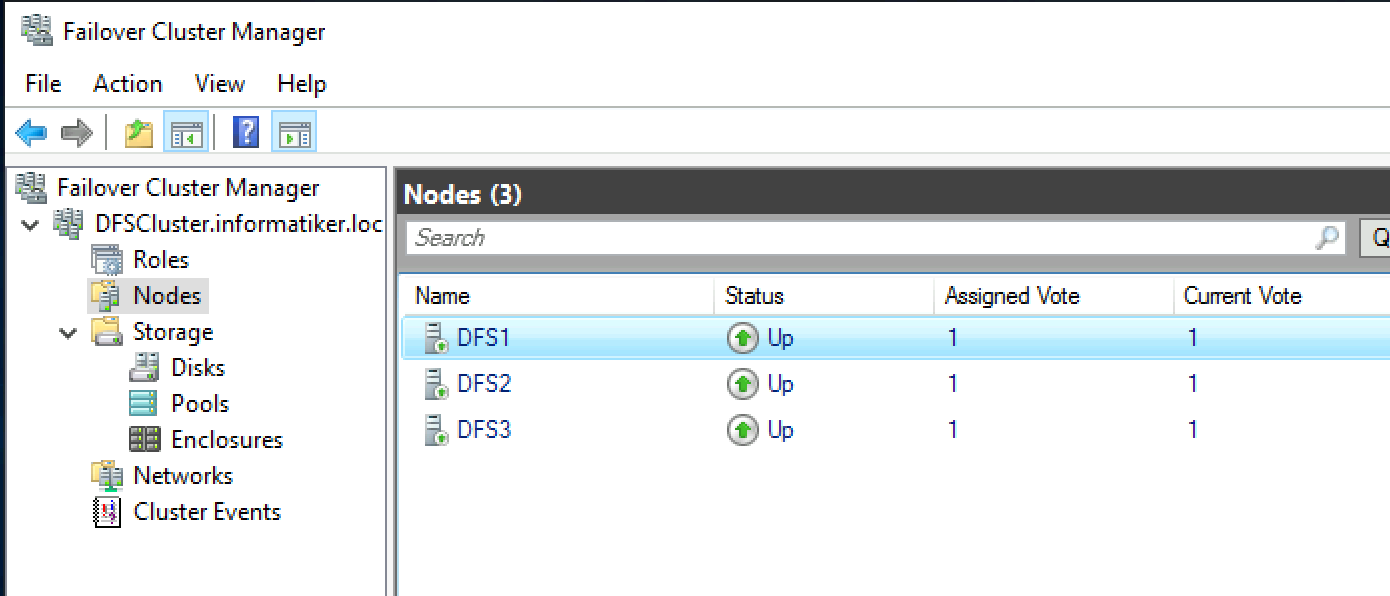Click the green Up status icon for DFS1

[x=742, y=339]
